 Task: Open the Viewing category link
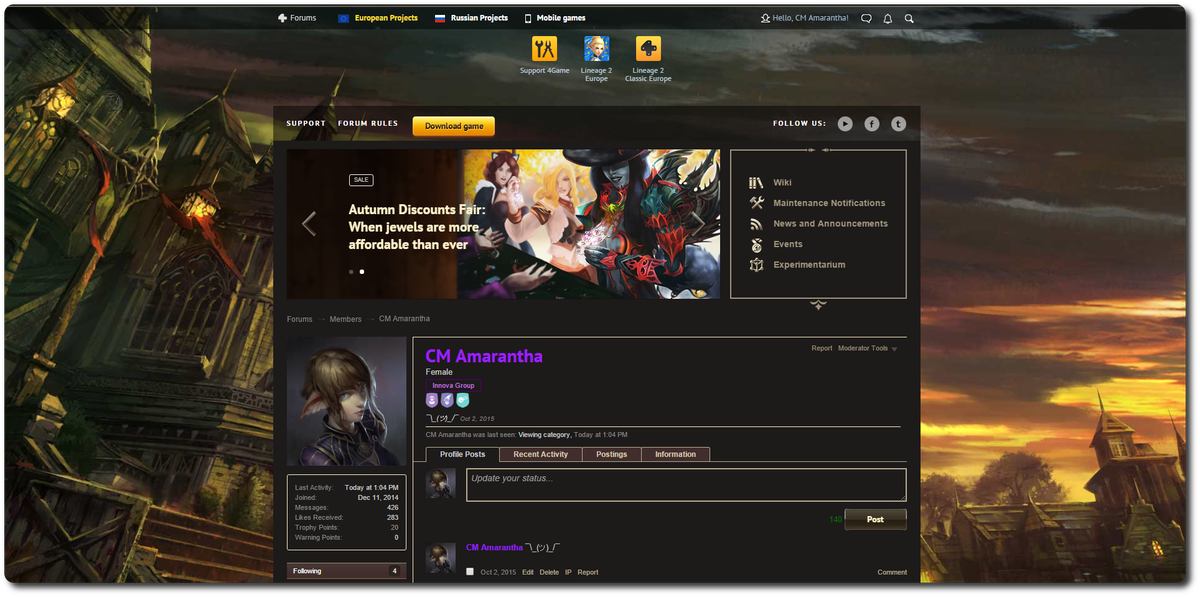coord(544,435)
